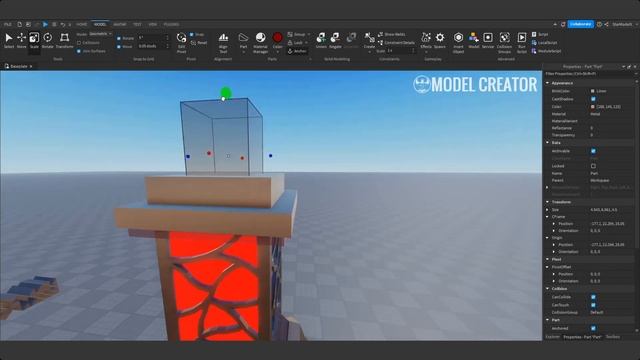Toggle the CanTouch property
Screen dimensions: 640x360
coord(593,305)
